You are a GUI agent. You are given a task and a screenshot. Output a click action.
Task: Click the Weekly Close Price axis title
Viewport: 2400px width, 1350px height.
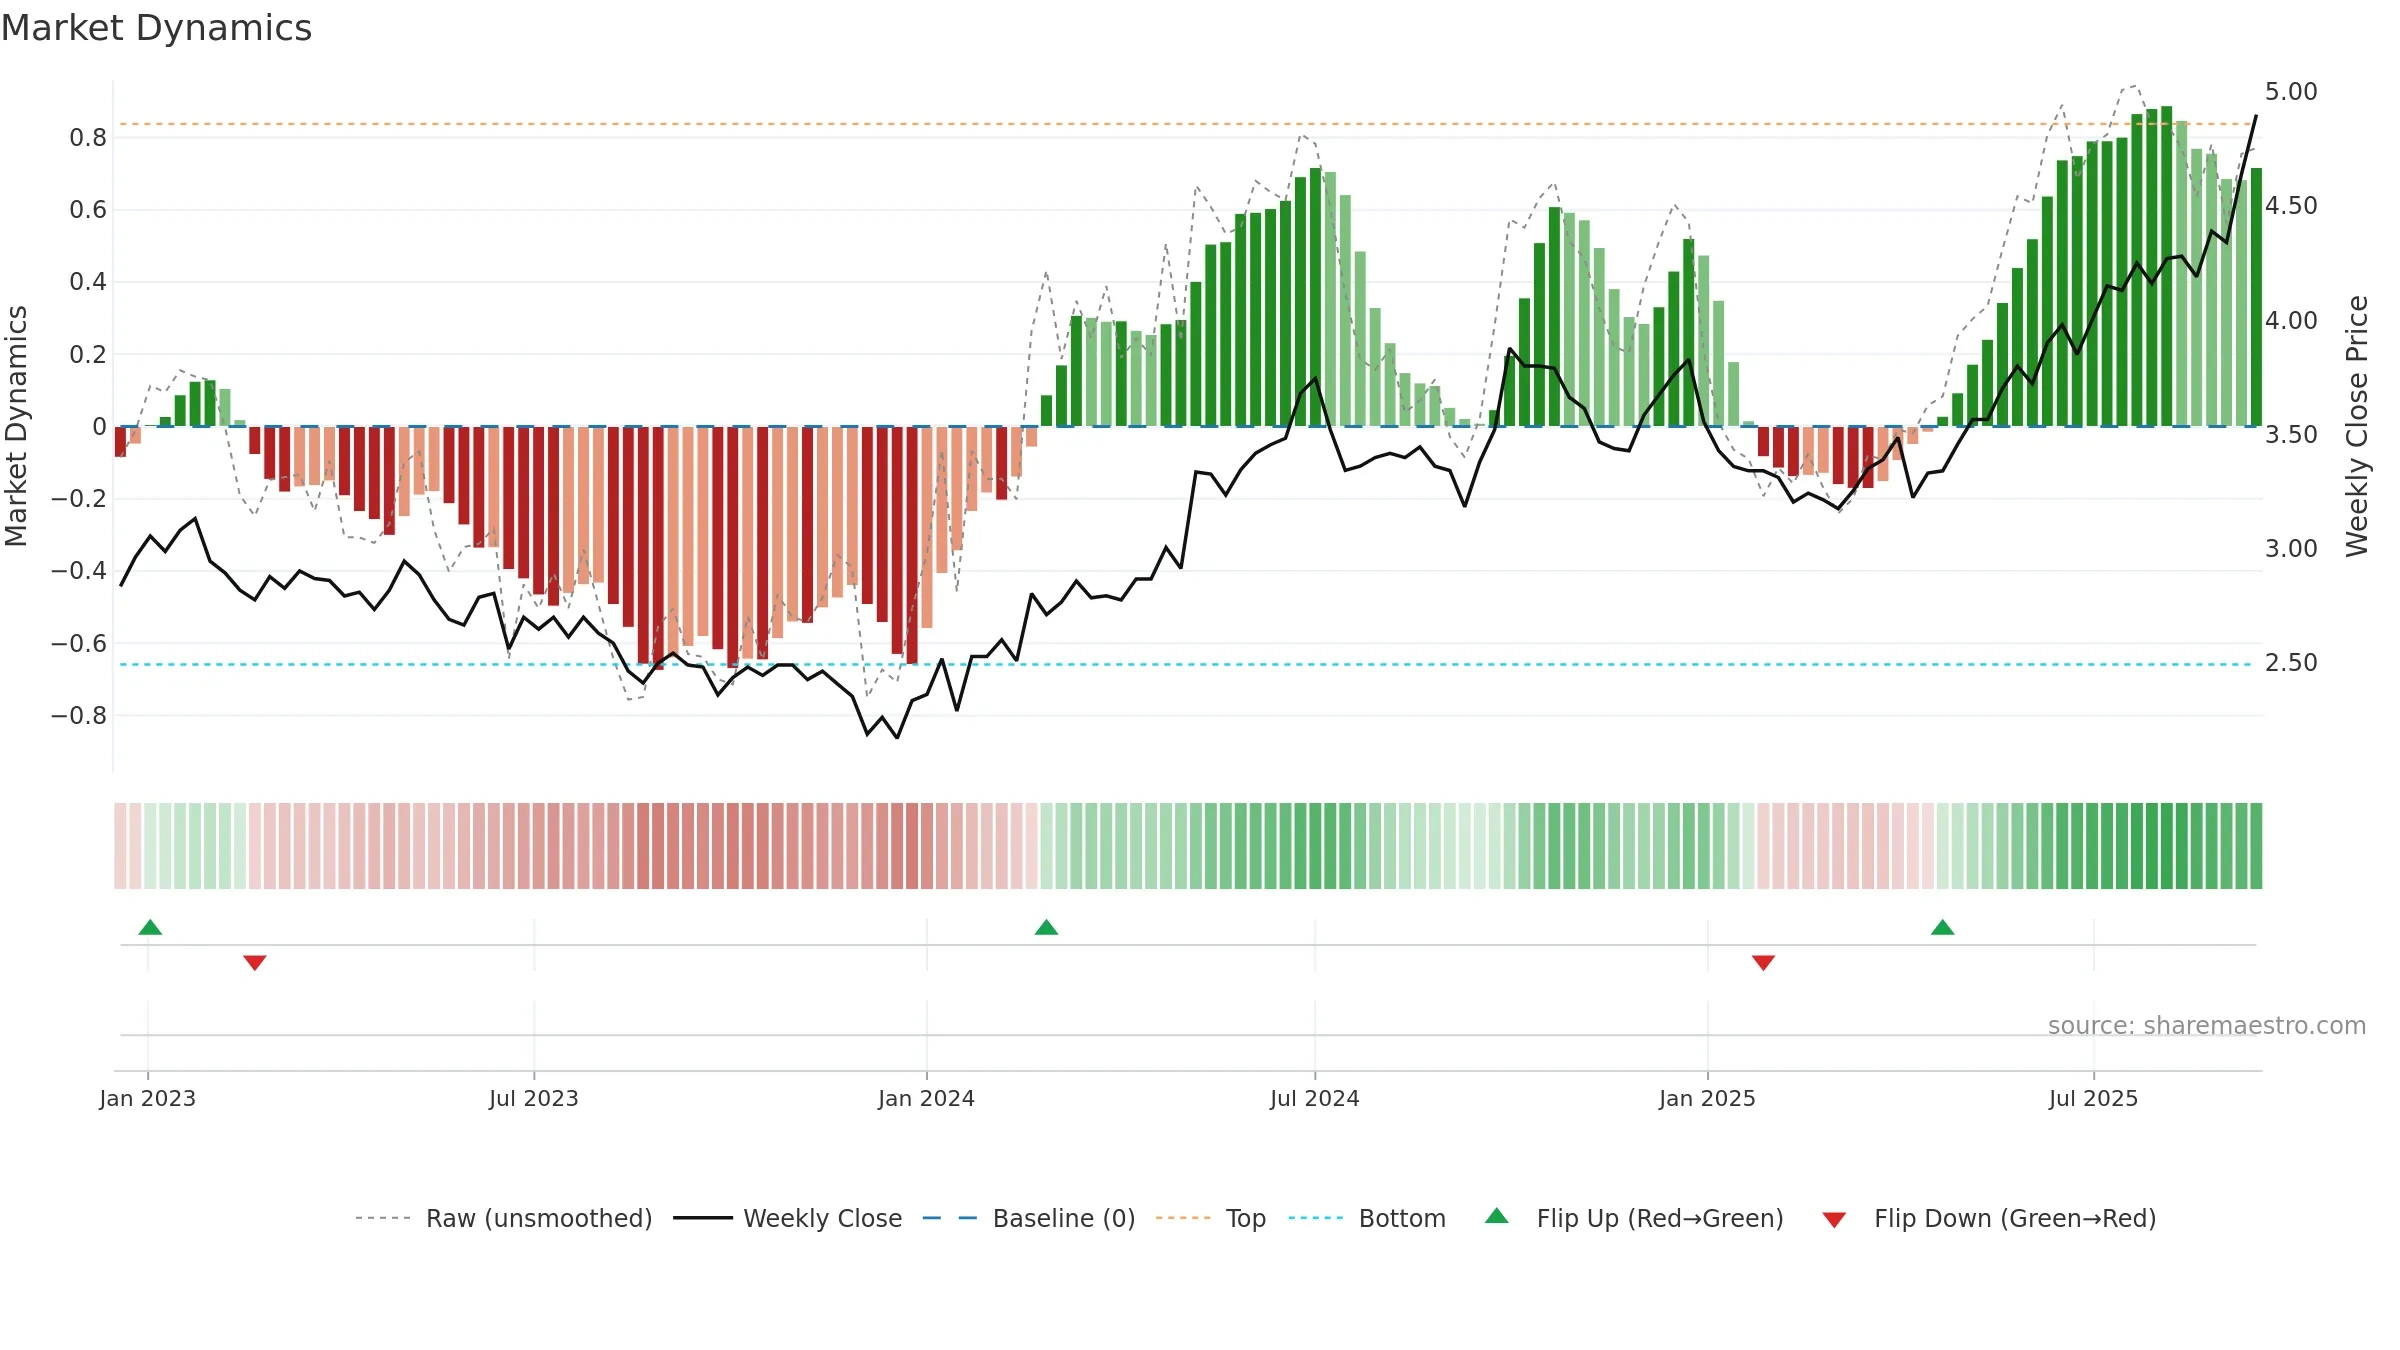[2358, 426]
